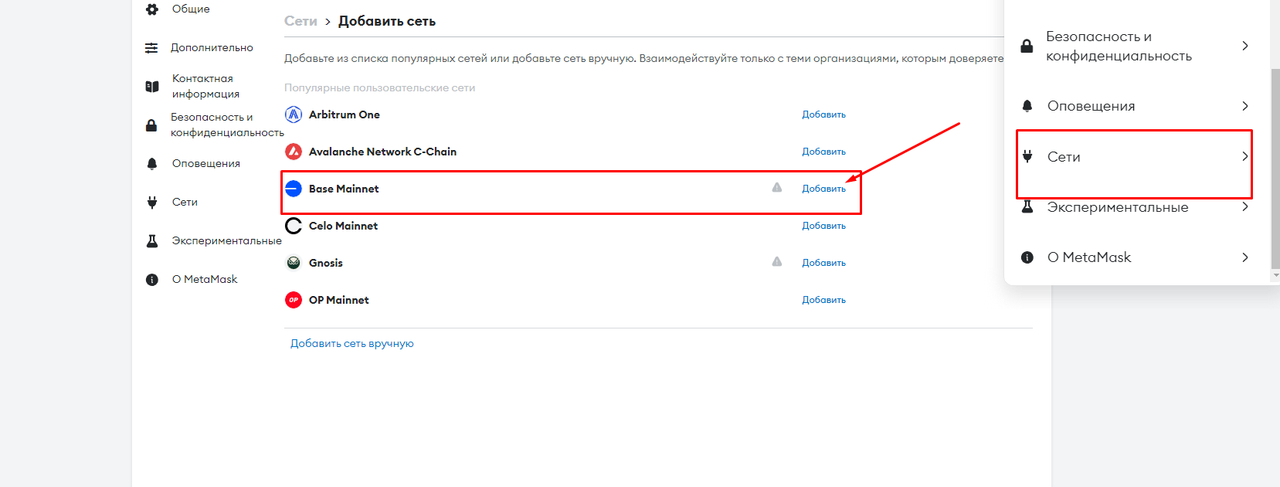Click the bell icon beside Оповещения in sidebar

tap(152, 163)
